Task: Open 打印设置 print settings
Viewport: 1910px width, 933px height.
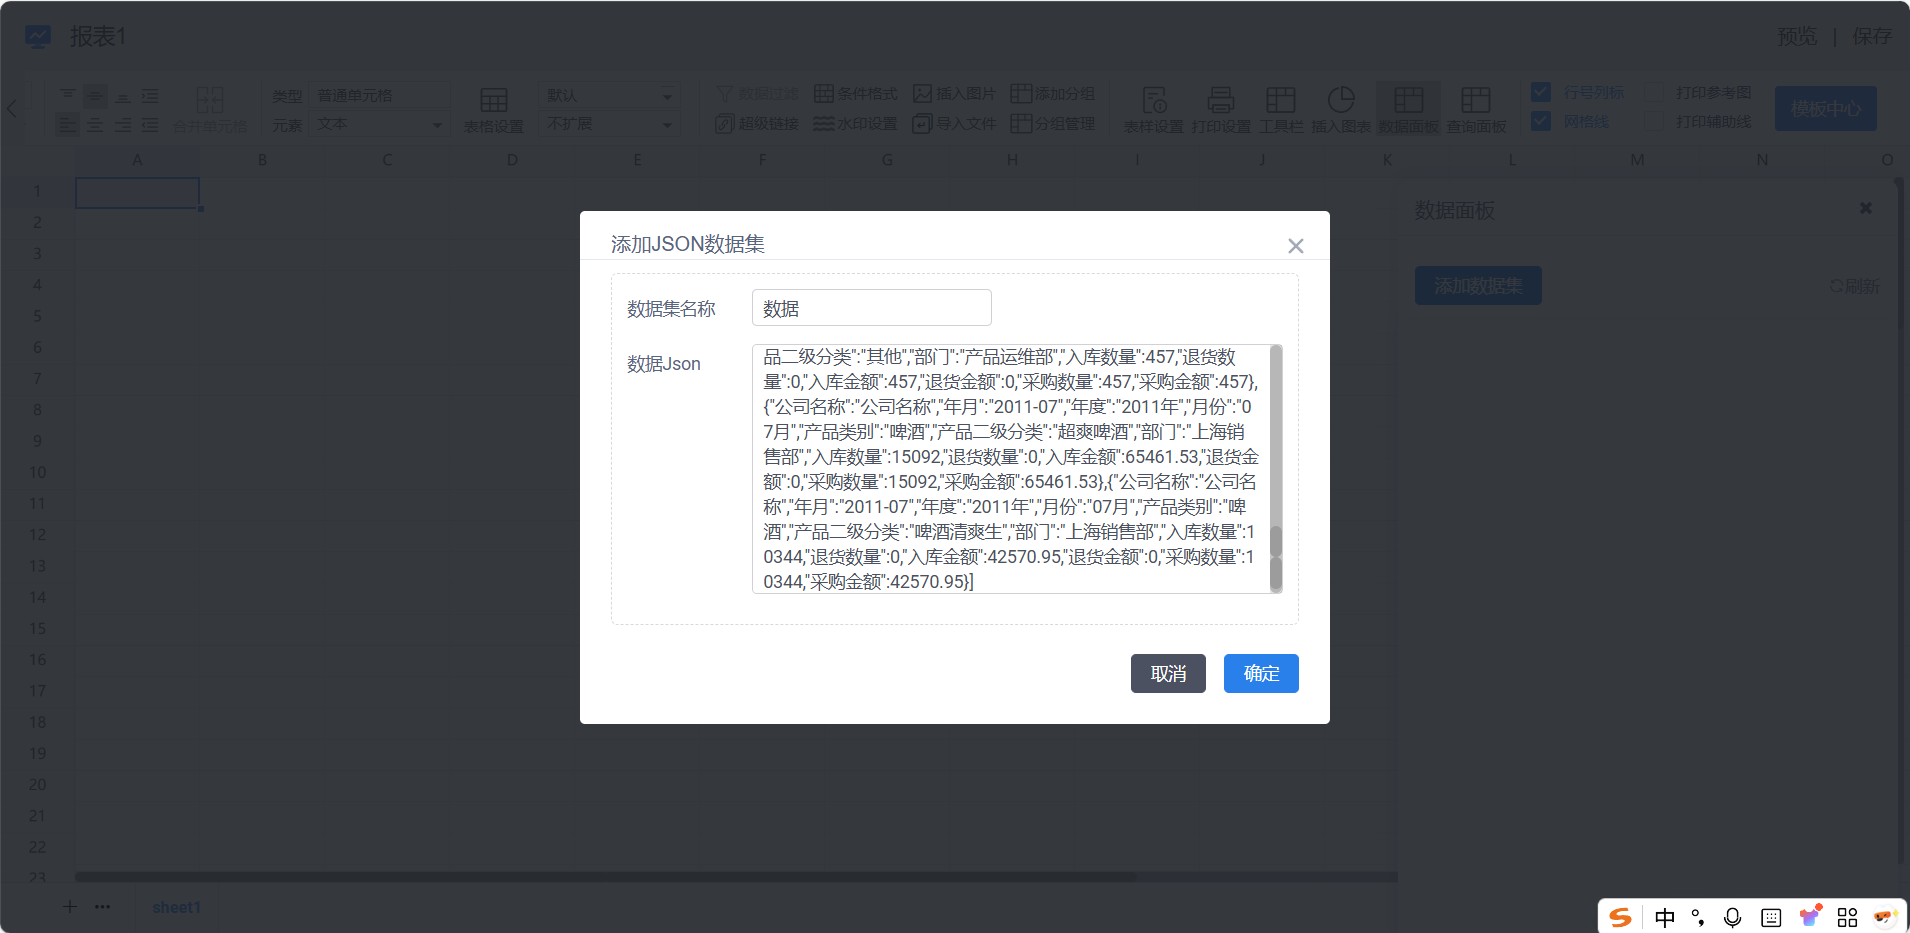Action: coord(1220,109)
